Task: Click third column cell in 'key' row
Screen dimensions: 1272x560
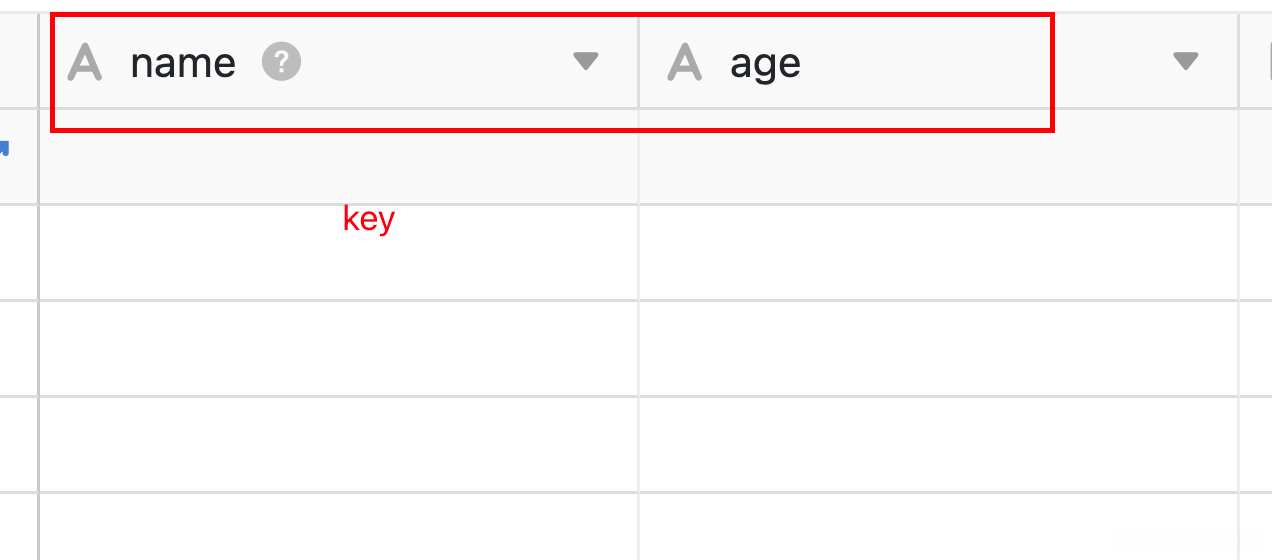Action: pyautogui.click(x=1256, y=252)
